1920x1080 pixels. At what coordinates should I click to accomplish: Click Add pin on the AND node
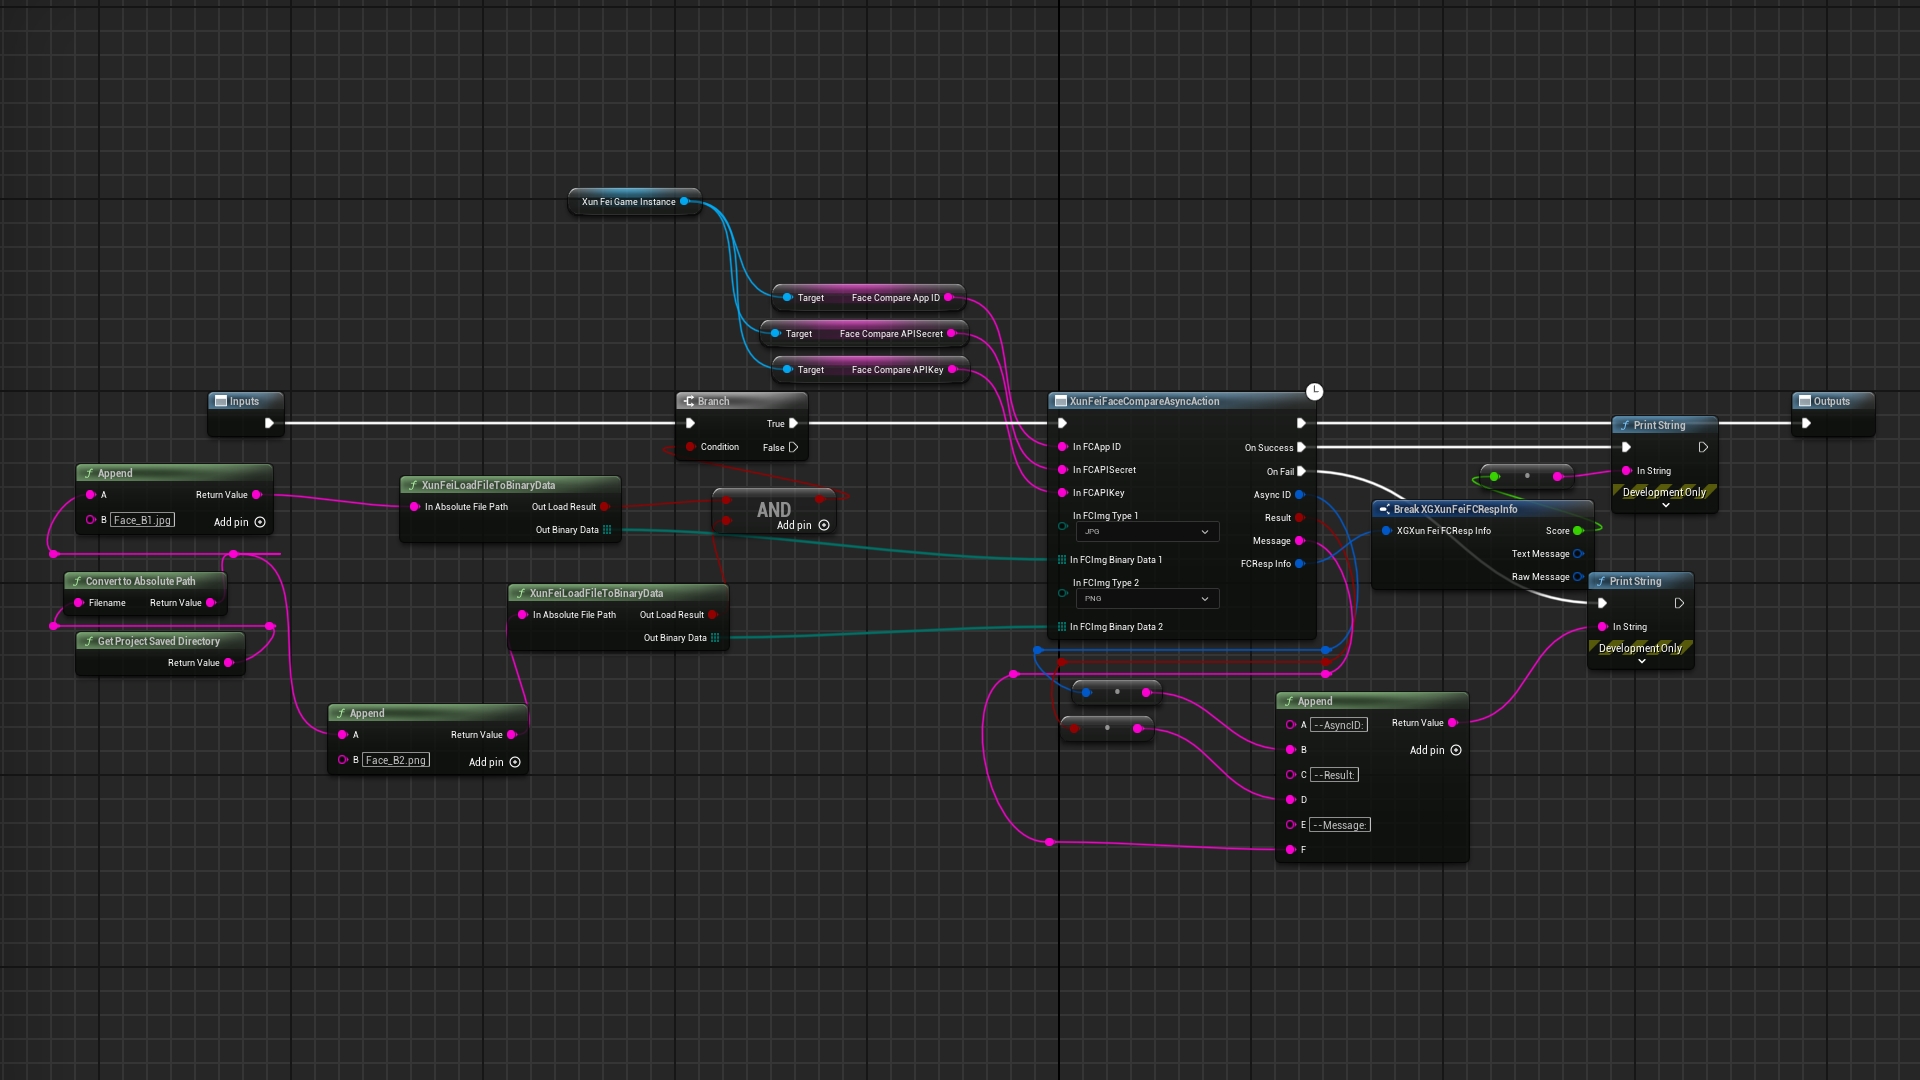[x=823, y=526]
